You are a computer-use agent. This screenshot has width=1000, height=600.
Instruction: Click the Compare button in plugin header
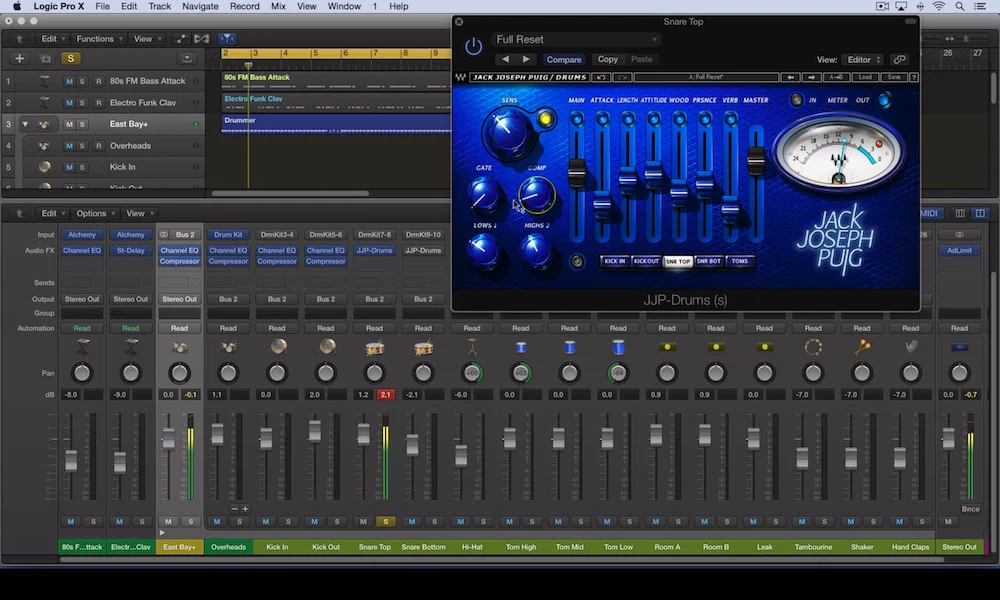[564, 59]
